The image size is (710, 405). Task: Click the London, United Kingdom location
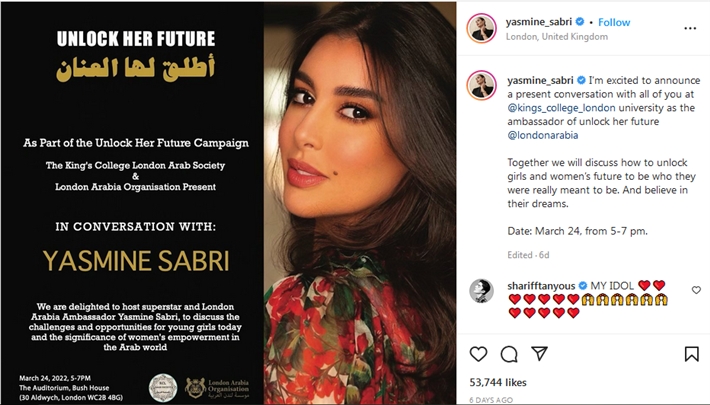(x=557, y=37)
